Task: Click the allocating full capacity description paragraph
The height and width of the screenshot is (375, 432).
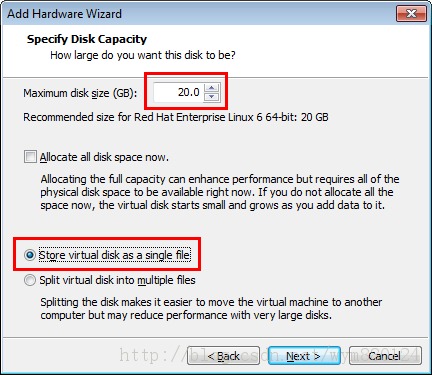Action: tap(220, 192)
